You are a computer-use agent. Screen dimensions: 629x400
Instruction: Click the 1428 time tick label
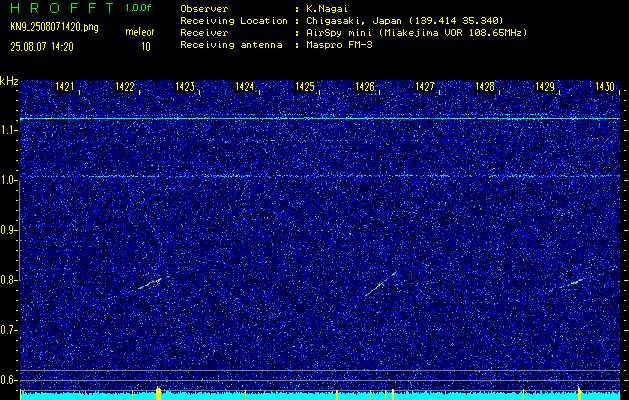[x=485, y=87]
